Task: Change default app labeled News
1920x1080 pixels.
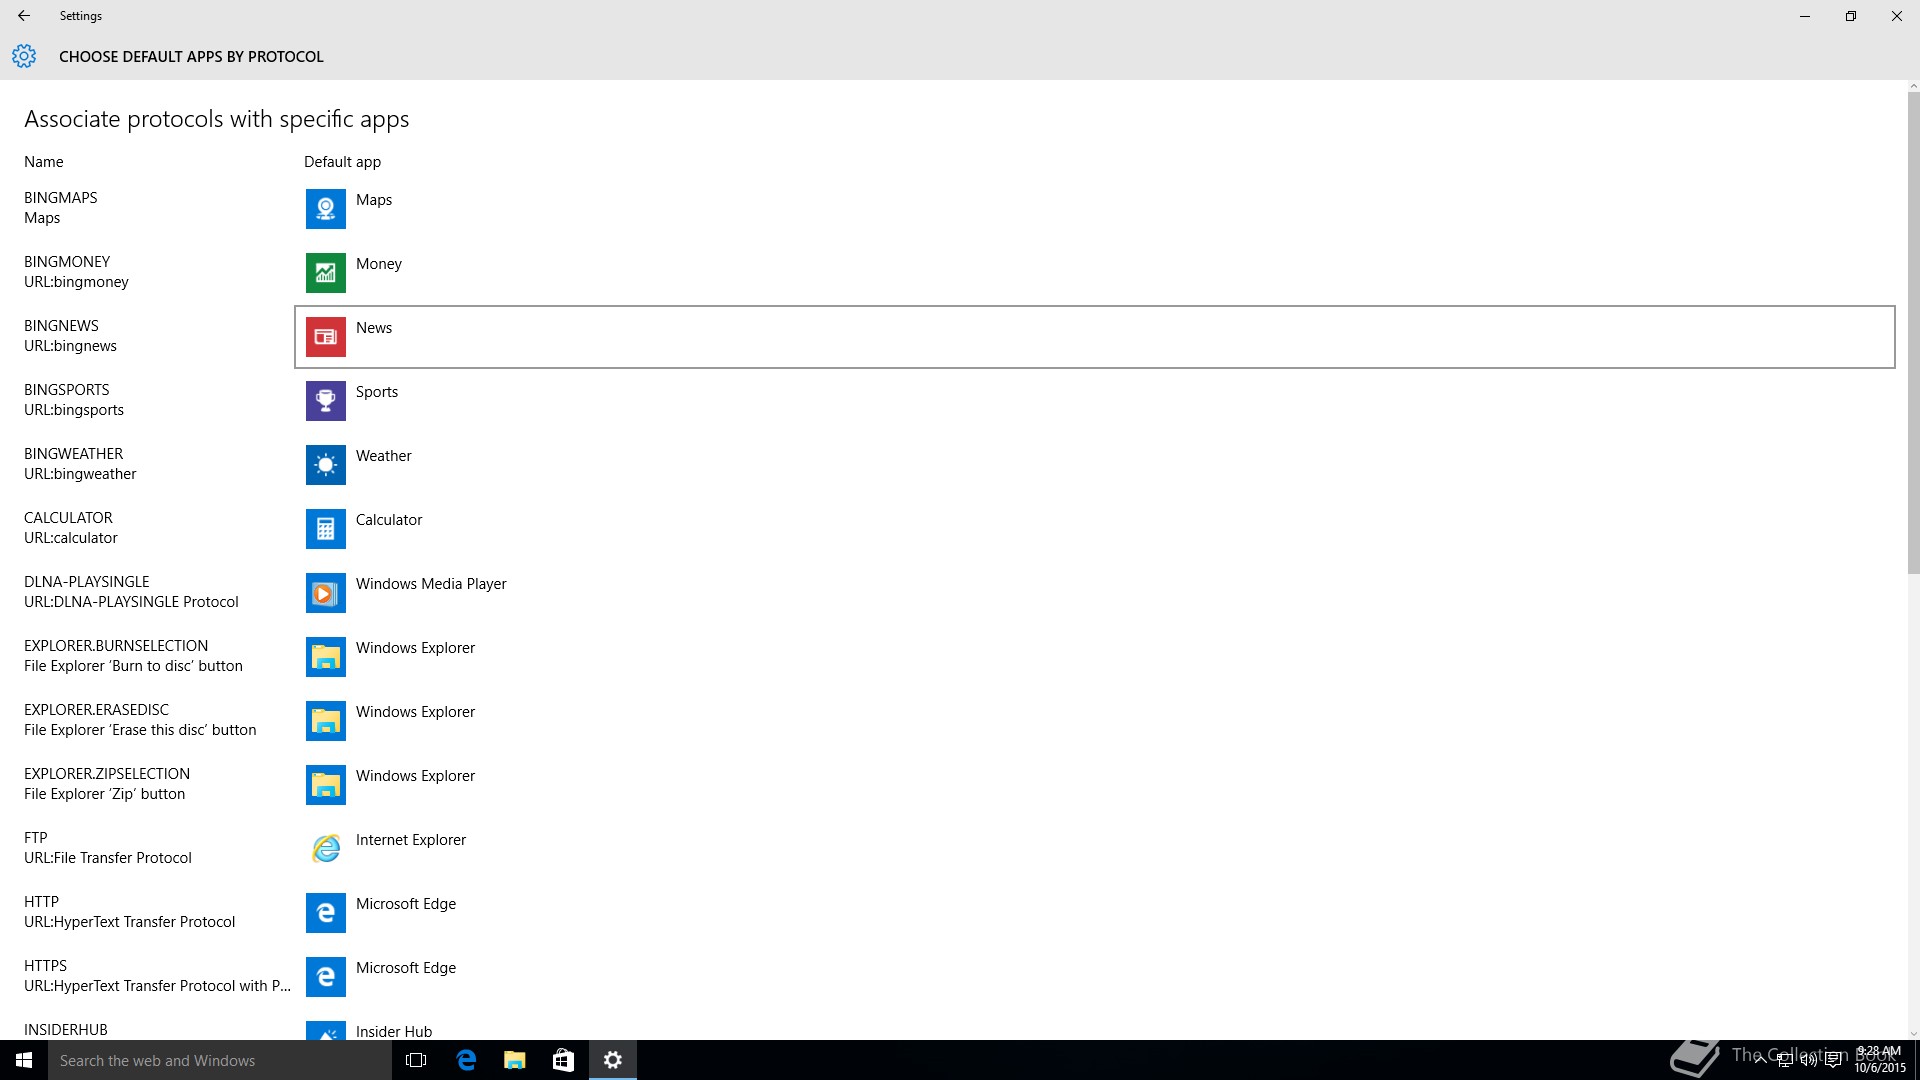Action: 374,328
